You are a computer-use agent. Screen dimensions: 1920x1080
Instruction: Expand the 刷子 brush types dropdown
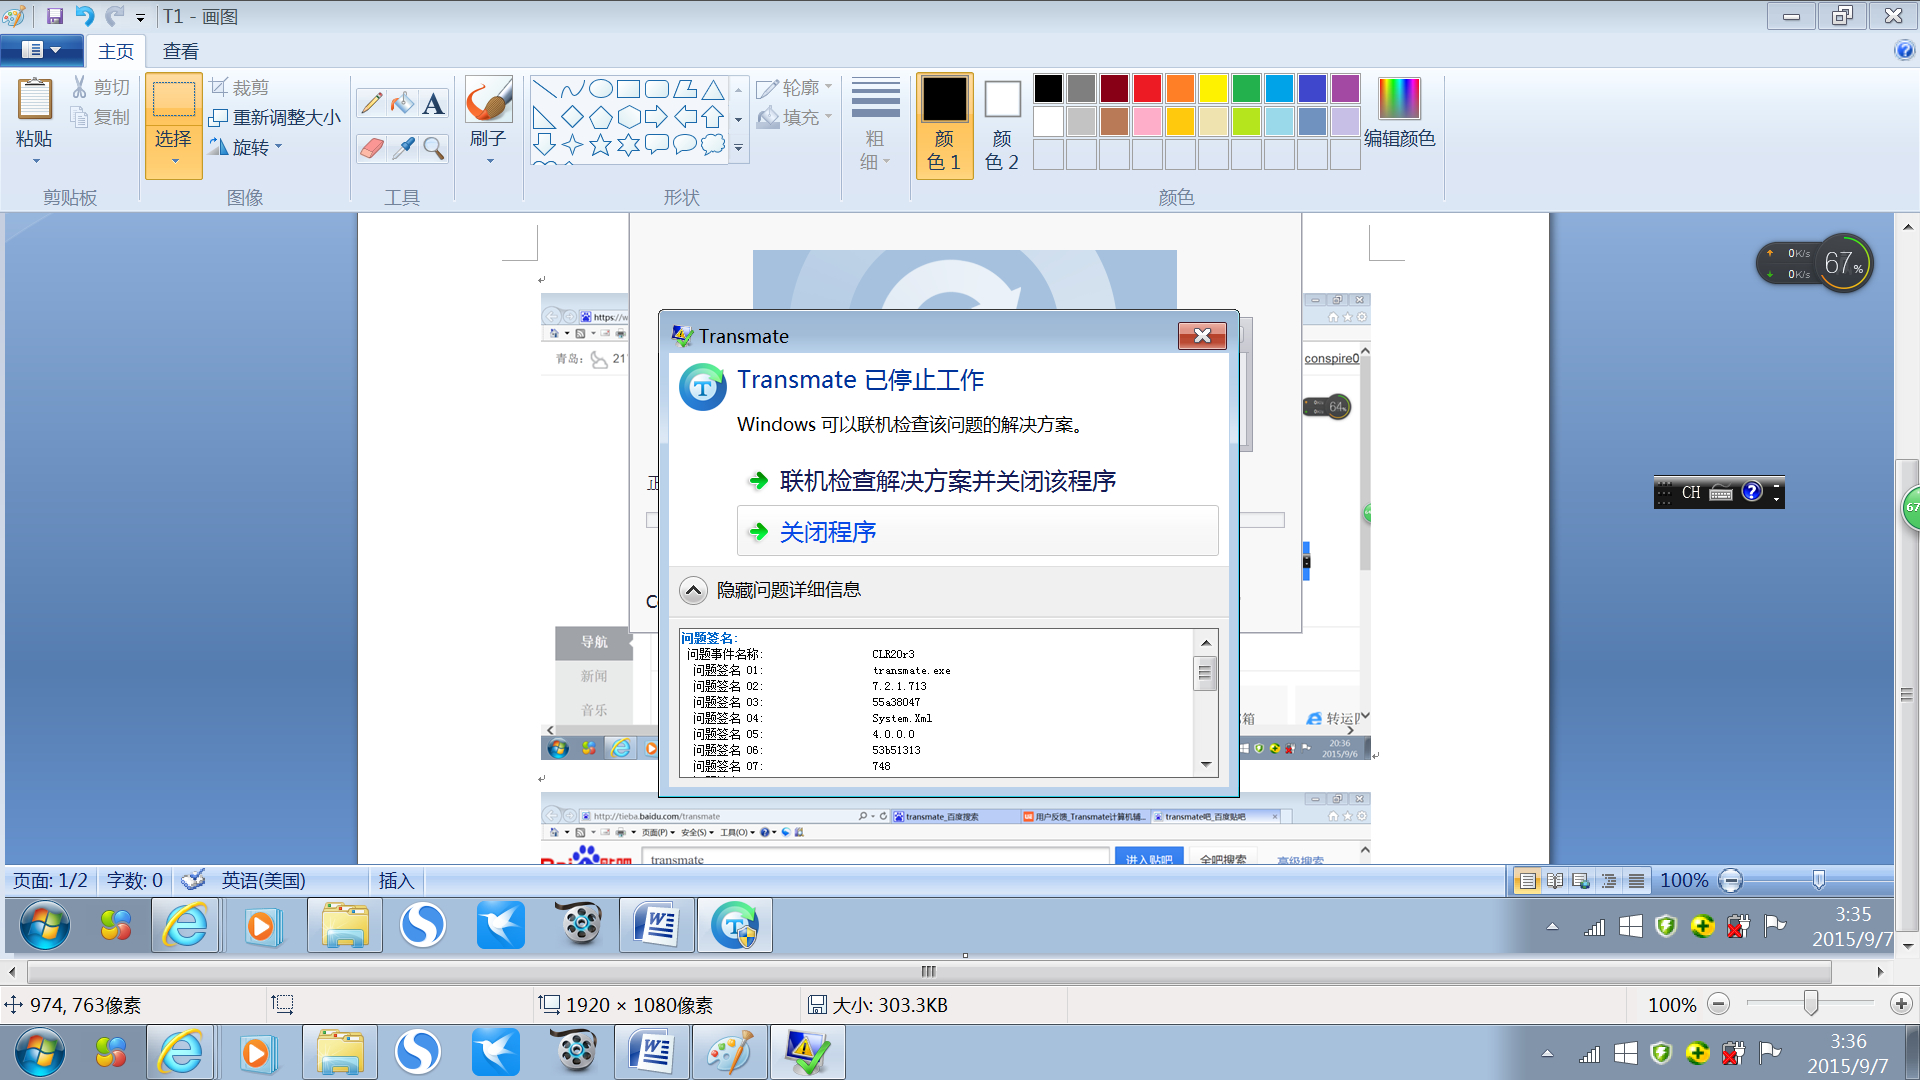click(x=489, y=161)
